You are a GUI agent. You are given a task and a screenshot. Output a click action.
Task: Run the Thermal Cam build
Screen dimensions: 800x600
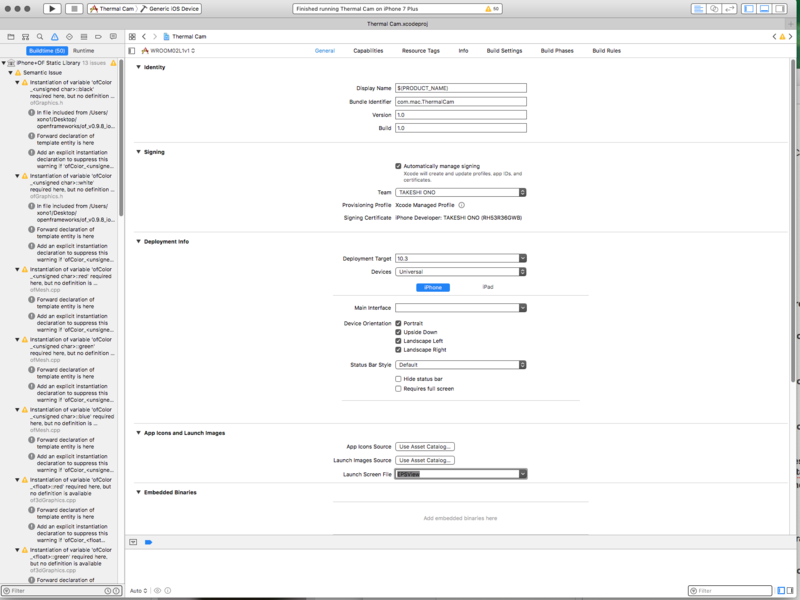(x=52, y=9)
